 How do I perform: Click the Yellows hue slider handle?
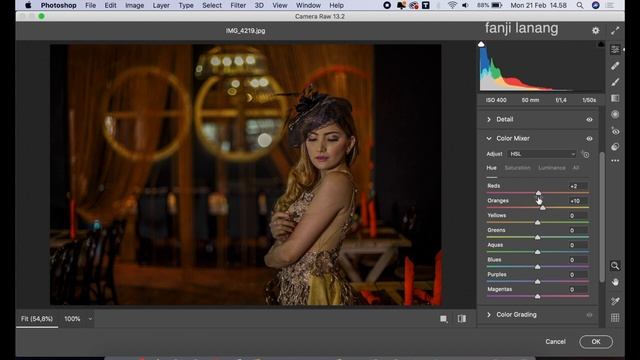click(x=538, y=222)
